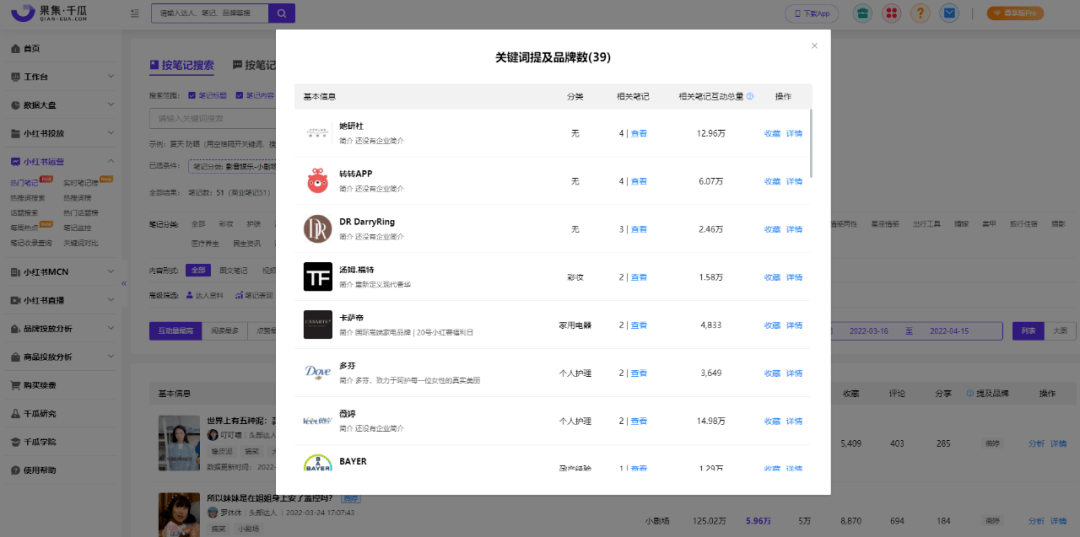Image resolution: width=1080 pixels, height=537 pixels.
Task: Click 查看 link for 她研社 notes
Action: tap(639, 133)
